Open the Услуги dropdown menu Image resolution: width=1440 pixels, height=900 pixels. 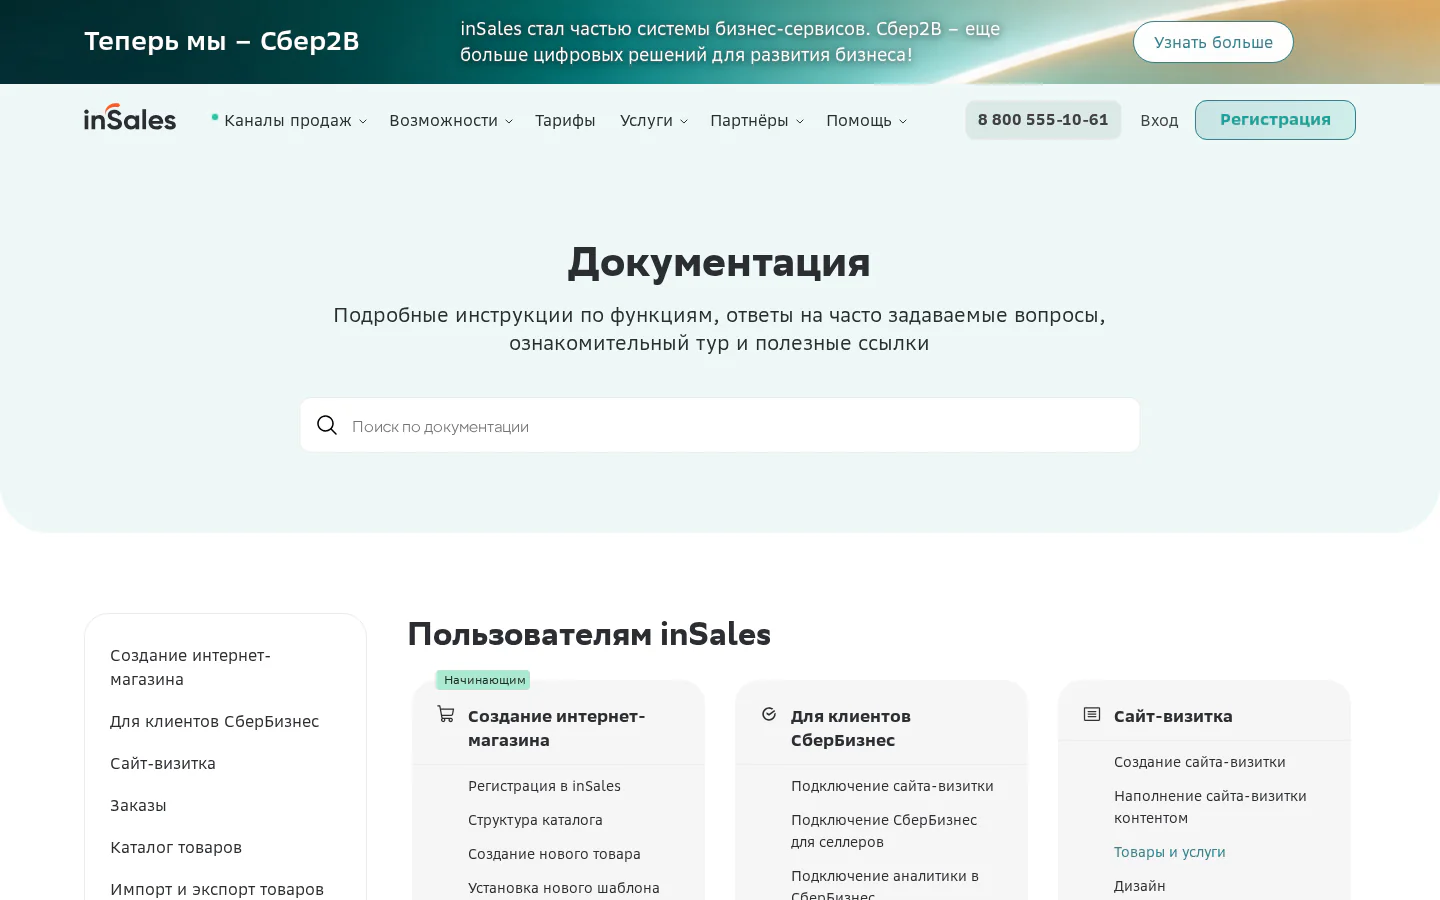654,120
